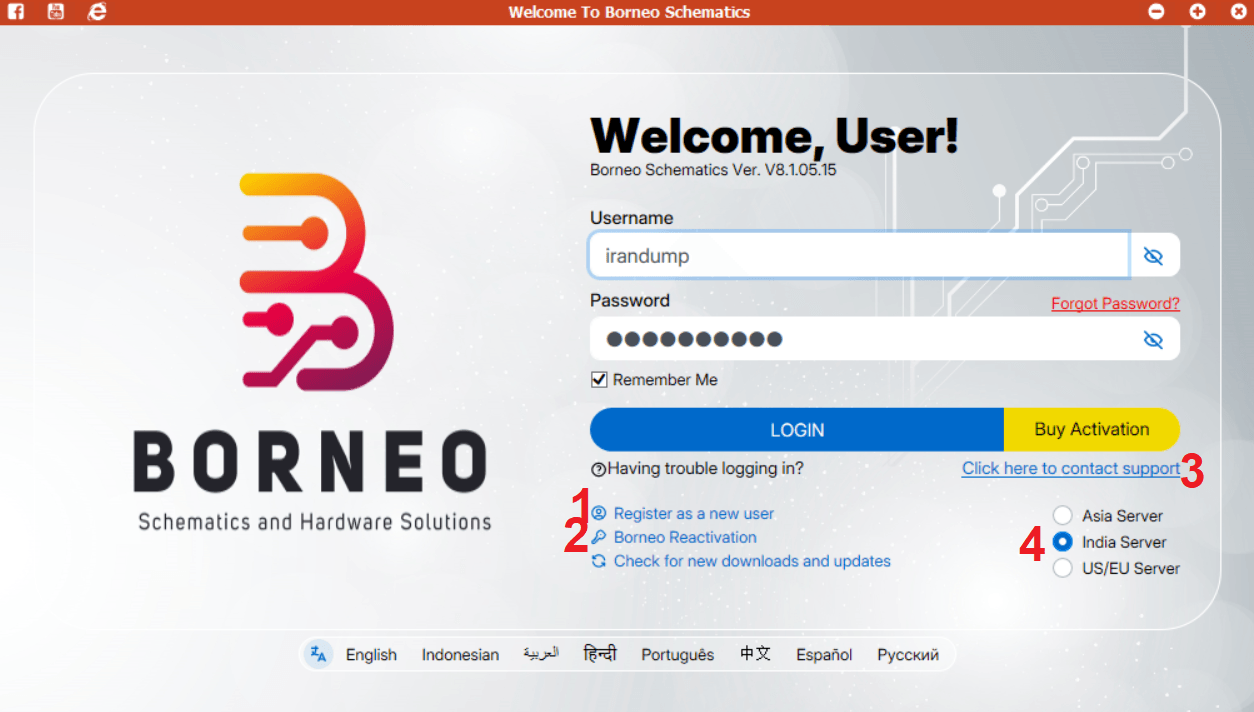1254x712 pixels.
Task: Choose the US/EU Server option
Action: (1062, 568)
